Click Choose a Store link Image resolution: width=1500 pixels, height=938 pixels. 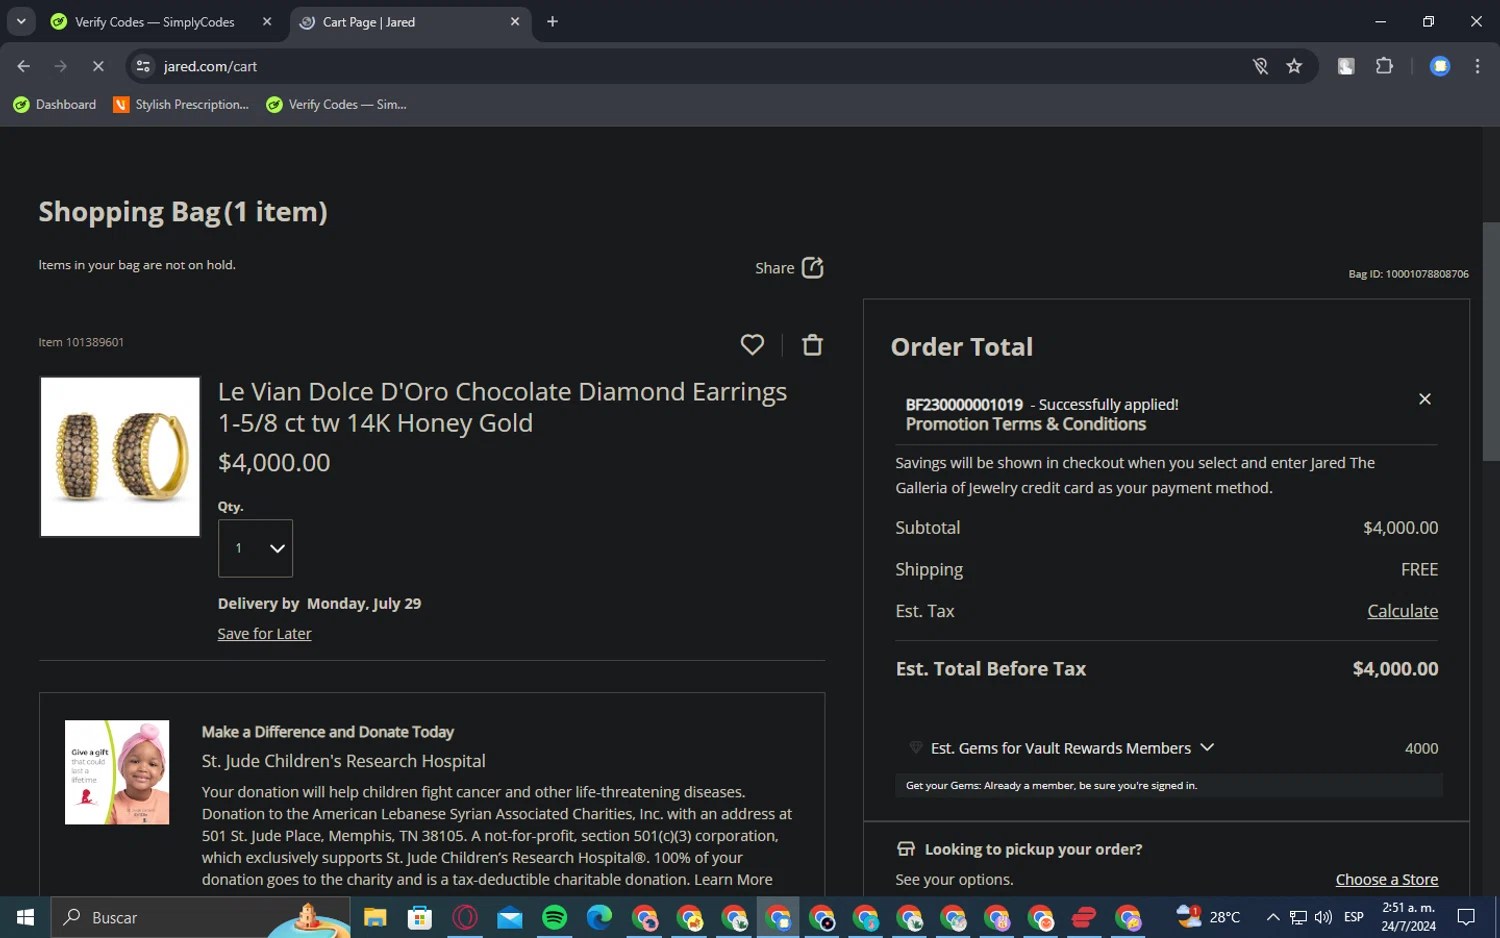pyautogui.click(x=1386, y=879)
